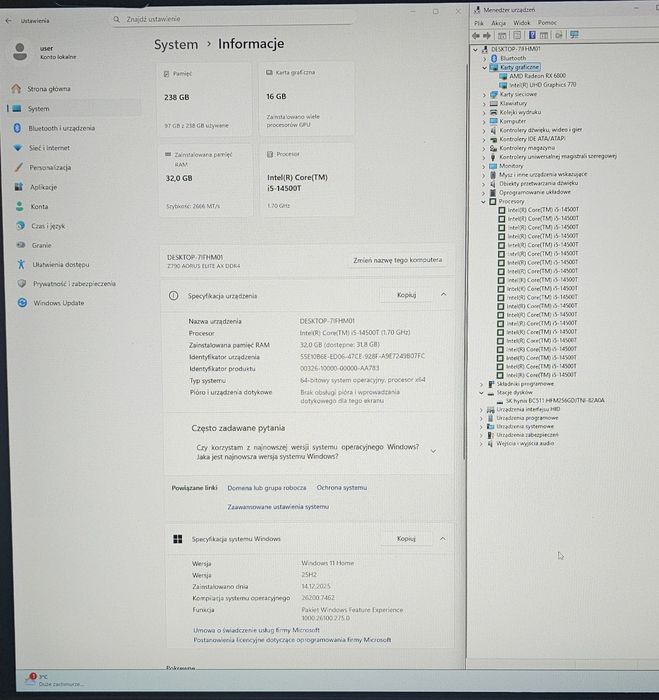The height and width of the screenshot is (700, 659).
Task: Collapse the Procesory node
Action: [484, 202]
